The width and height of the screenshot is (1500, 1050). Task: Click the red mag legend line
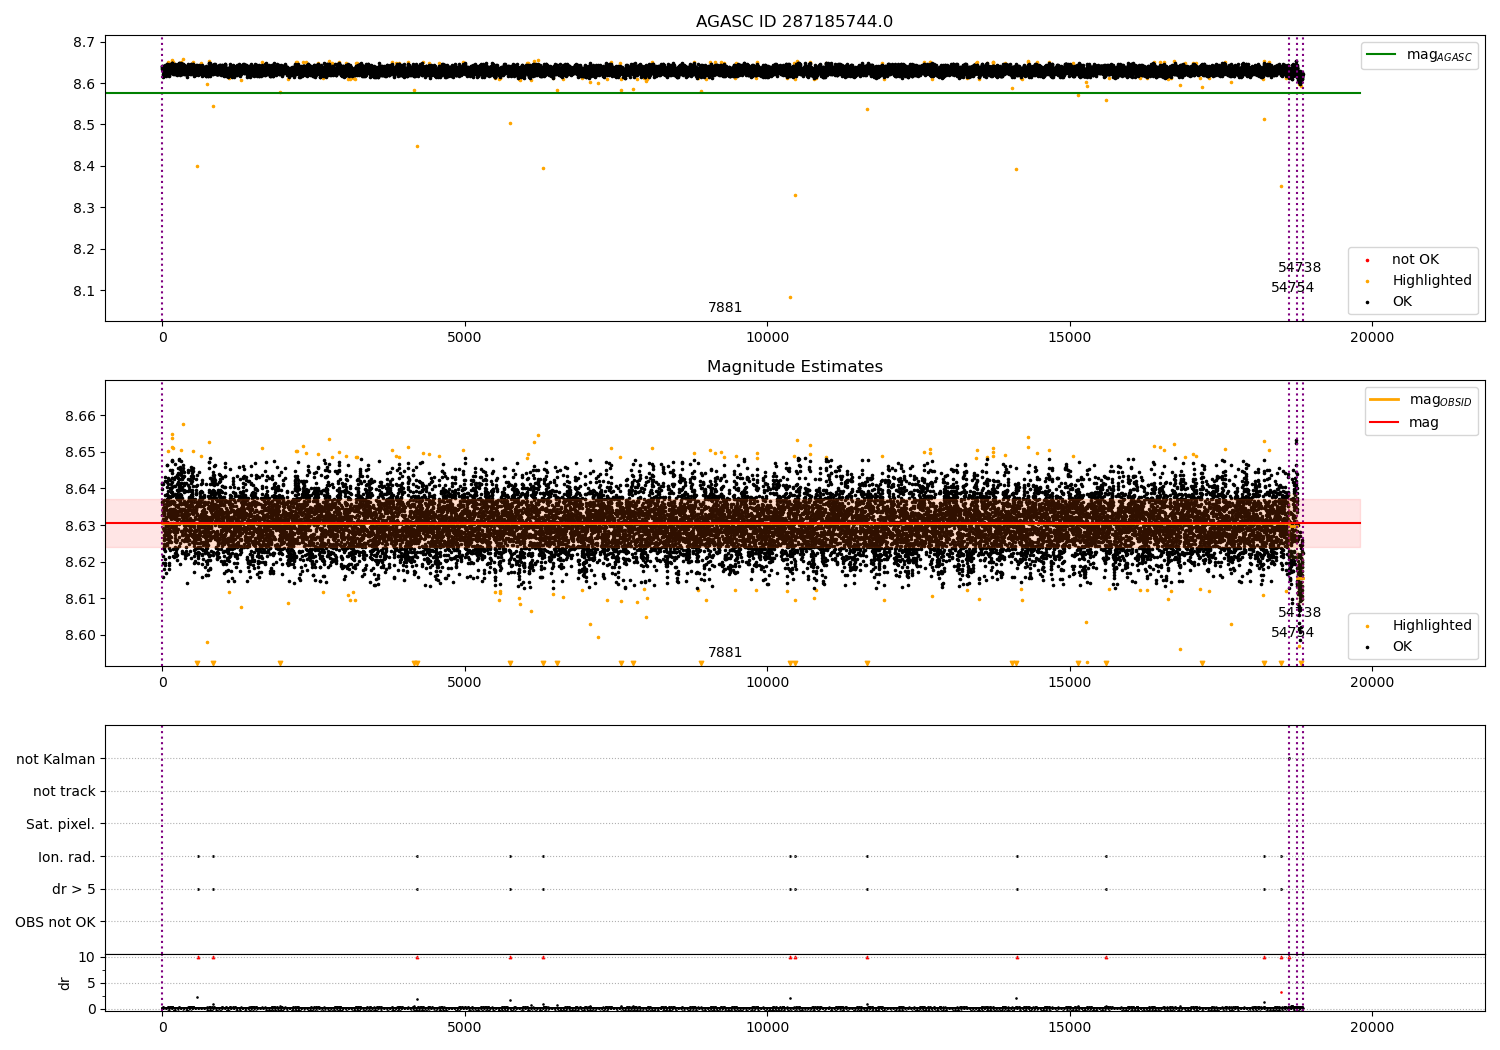point(1404,423)
